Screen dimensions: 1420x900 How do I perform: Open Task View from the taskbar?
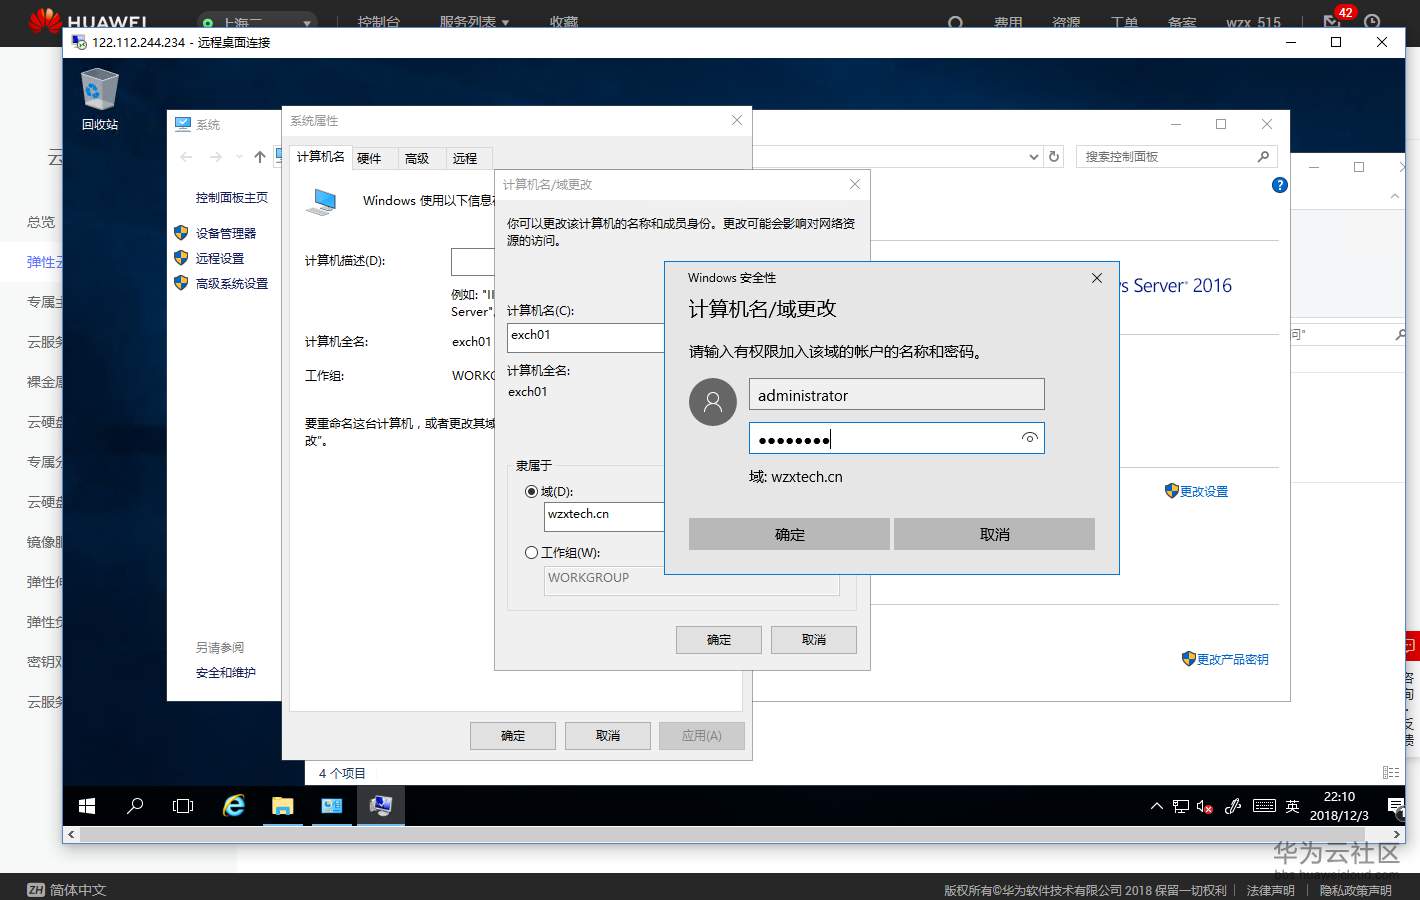(x=183, y=805)
